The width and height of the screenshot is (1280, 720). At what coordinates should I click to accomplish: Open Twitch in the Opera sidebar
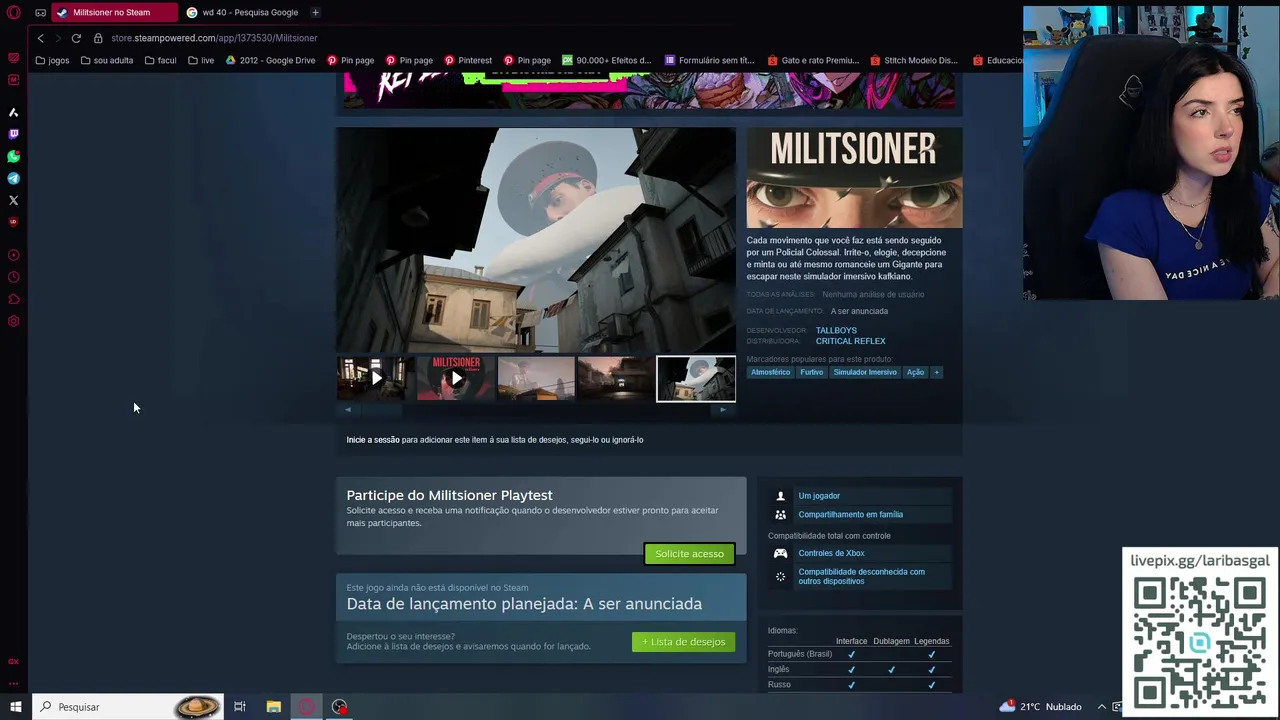(14, 134)
